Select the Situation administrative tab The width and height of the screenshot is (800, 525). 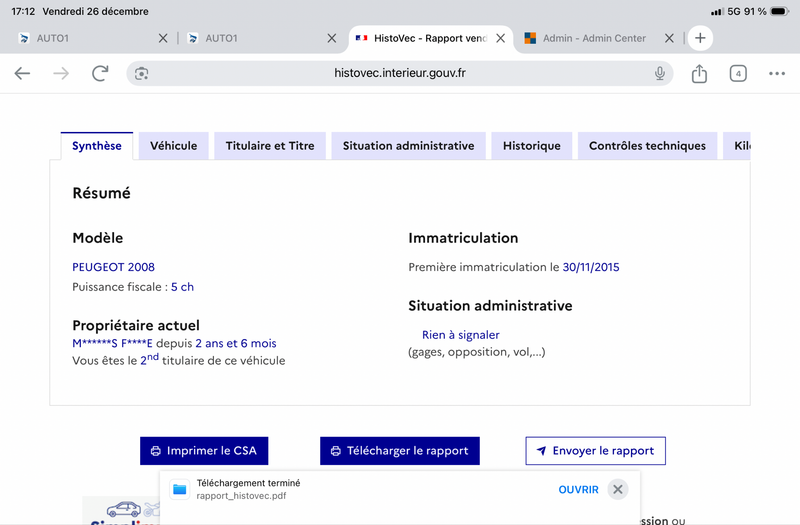pos(408,146)
